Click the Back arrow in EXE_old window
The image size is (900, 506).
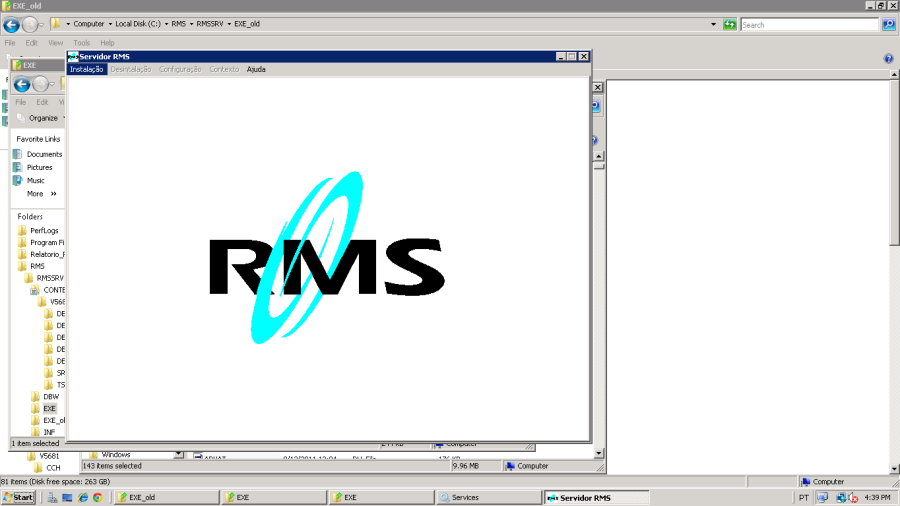(11, 25)
